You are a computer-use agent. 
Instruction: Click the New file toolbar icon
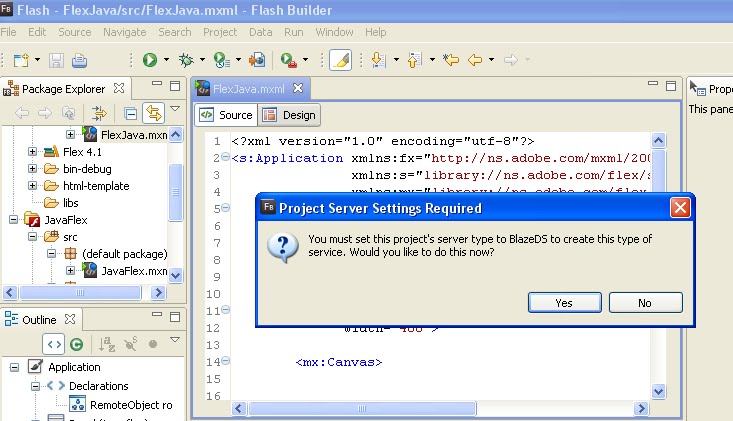coord(21,60)
